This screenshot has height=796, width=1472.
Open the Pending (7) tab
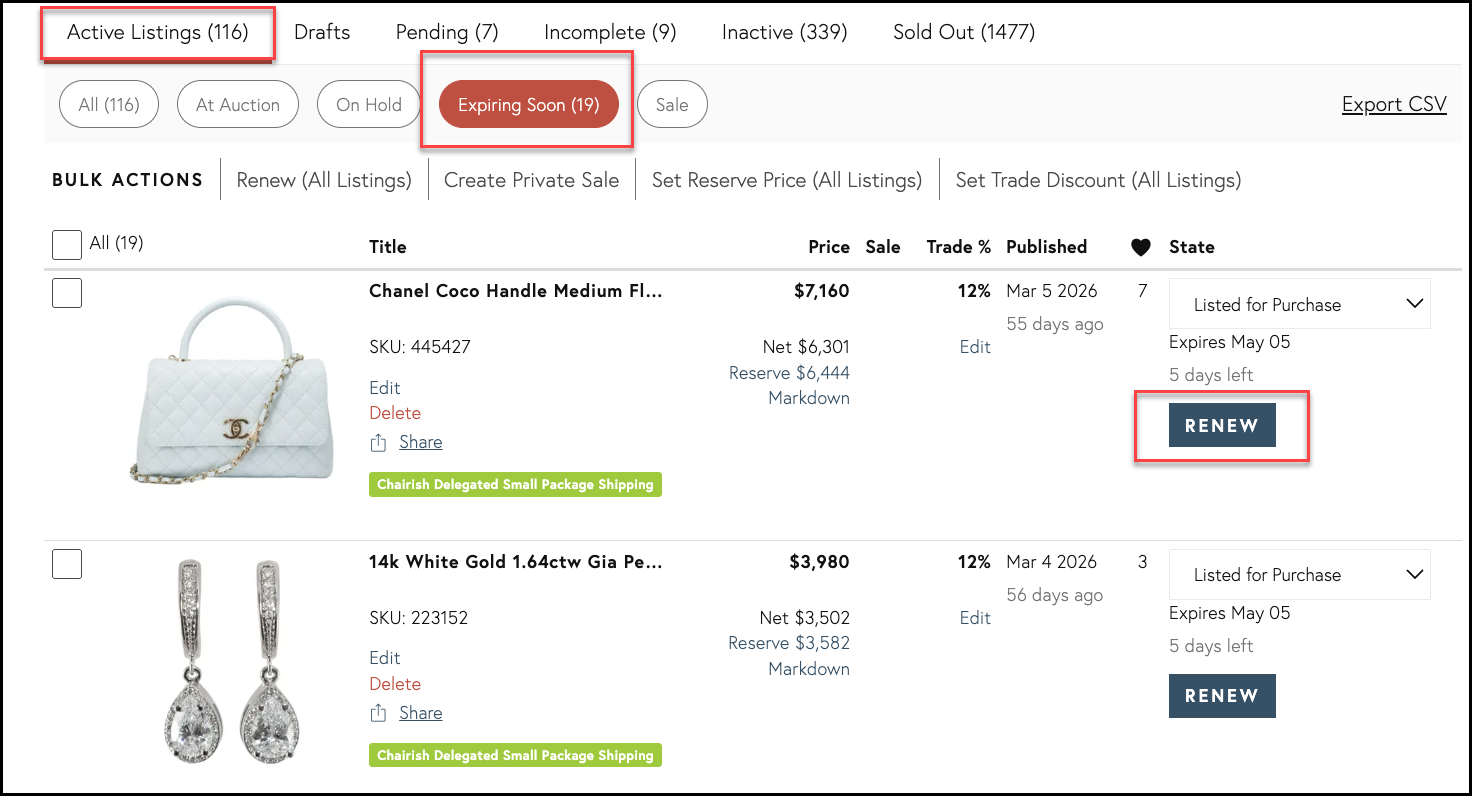tap(447, 32)
